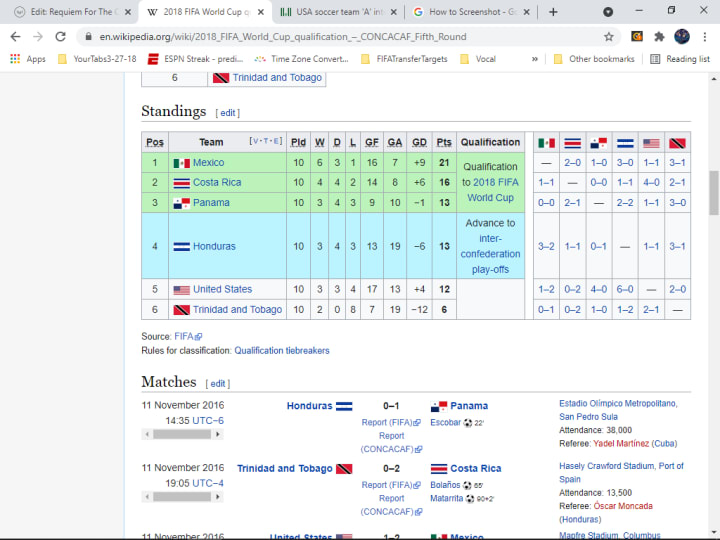Open the 2018 FIFA World Cup qualification link
This screenshot has width=720, height=540.
point(494,190)
